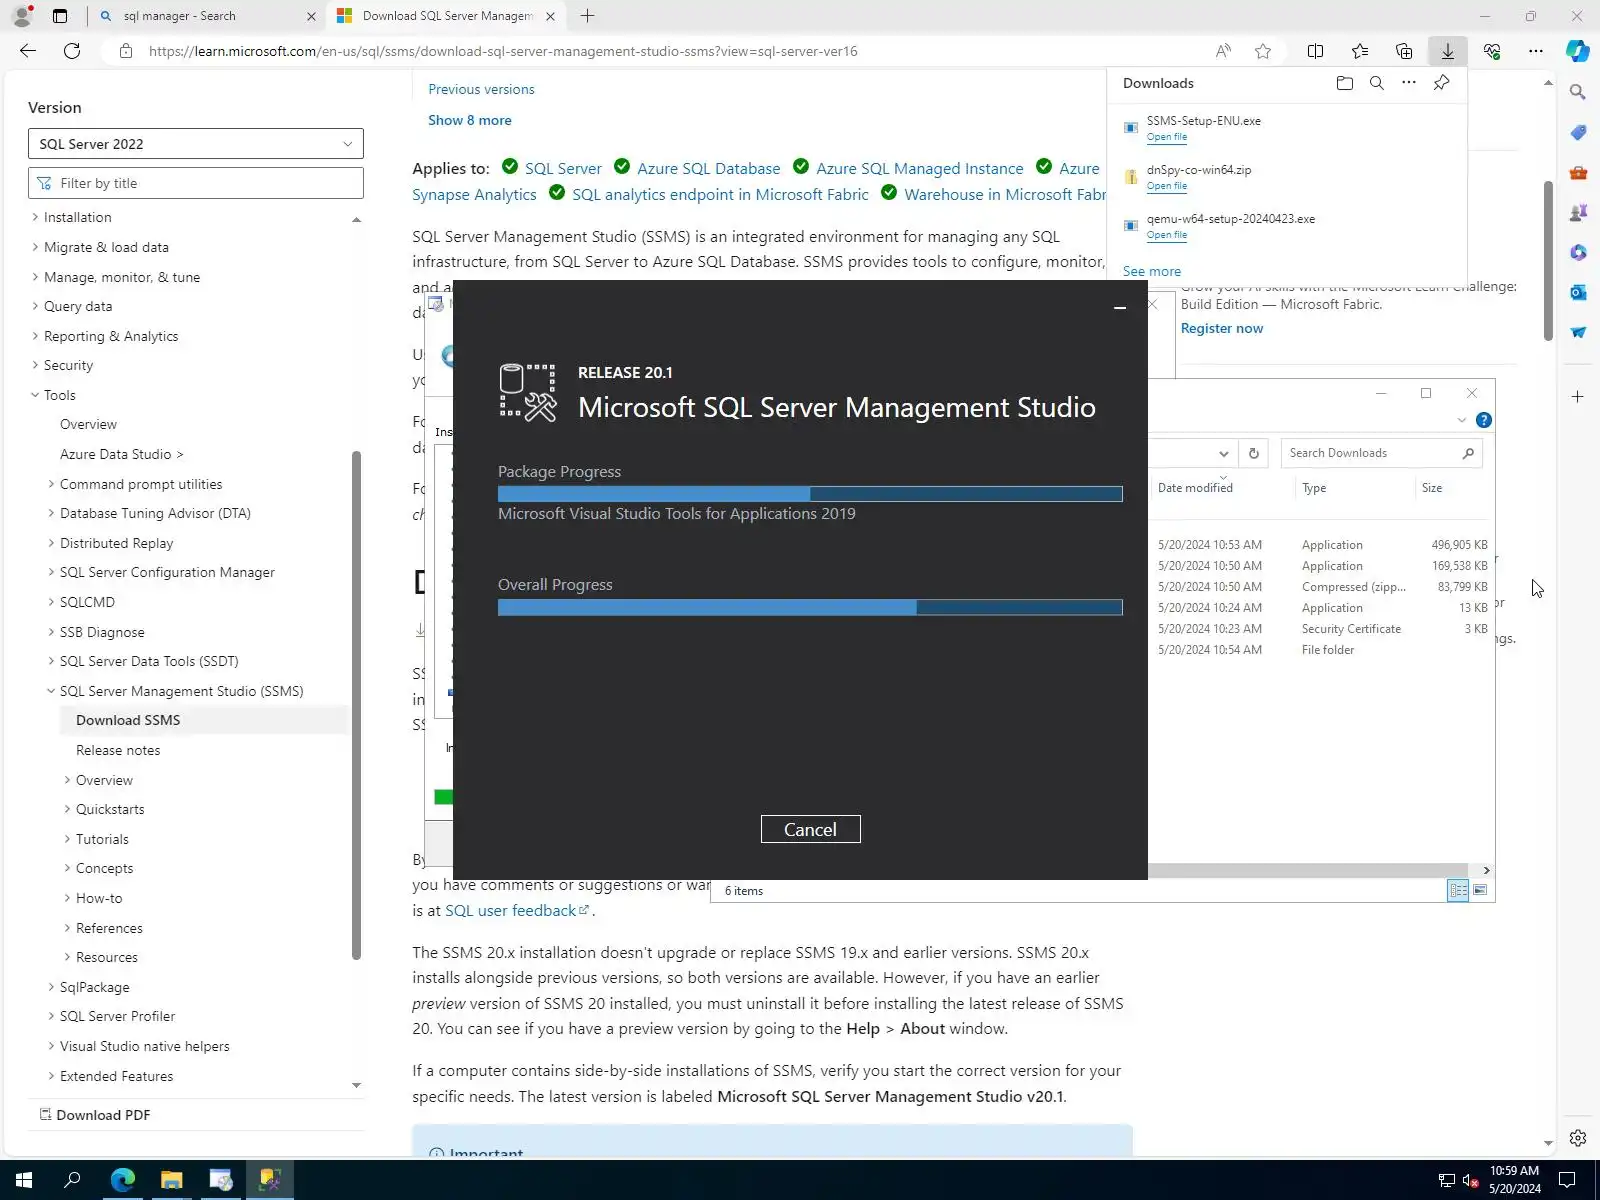Open downloads folder icon in Downloads panel

[1345, 83]
